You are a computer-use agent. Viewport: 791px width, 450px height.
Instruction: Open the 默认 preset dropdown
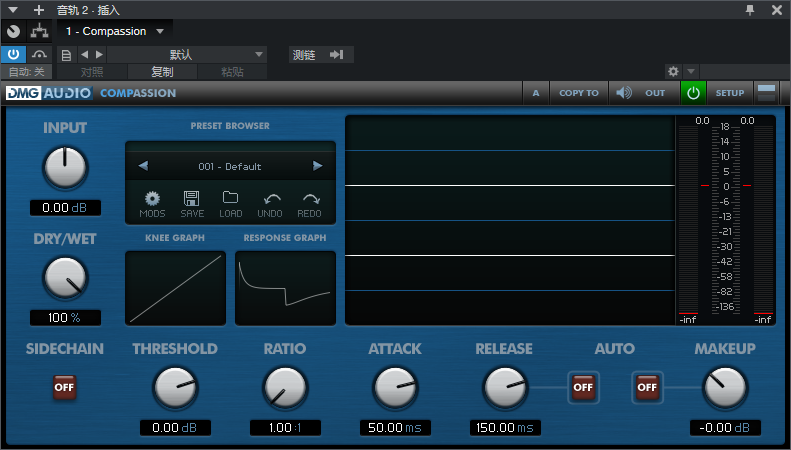(x=187, y=54)
